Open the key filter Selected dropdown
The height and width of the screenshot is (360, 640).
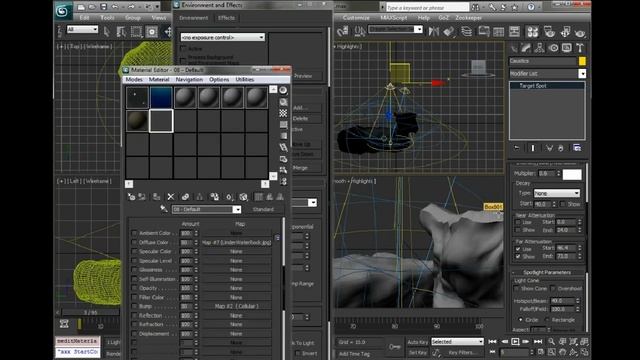pos(457,342)
